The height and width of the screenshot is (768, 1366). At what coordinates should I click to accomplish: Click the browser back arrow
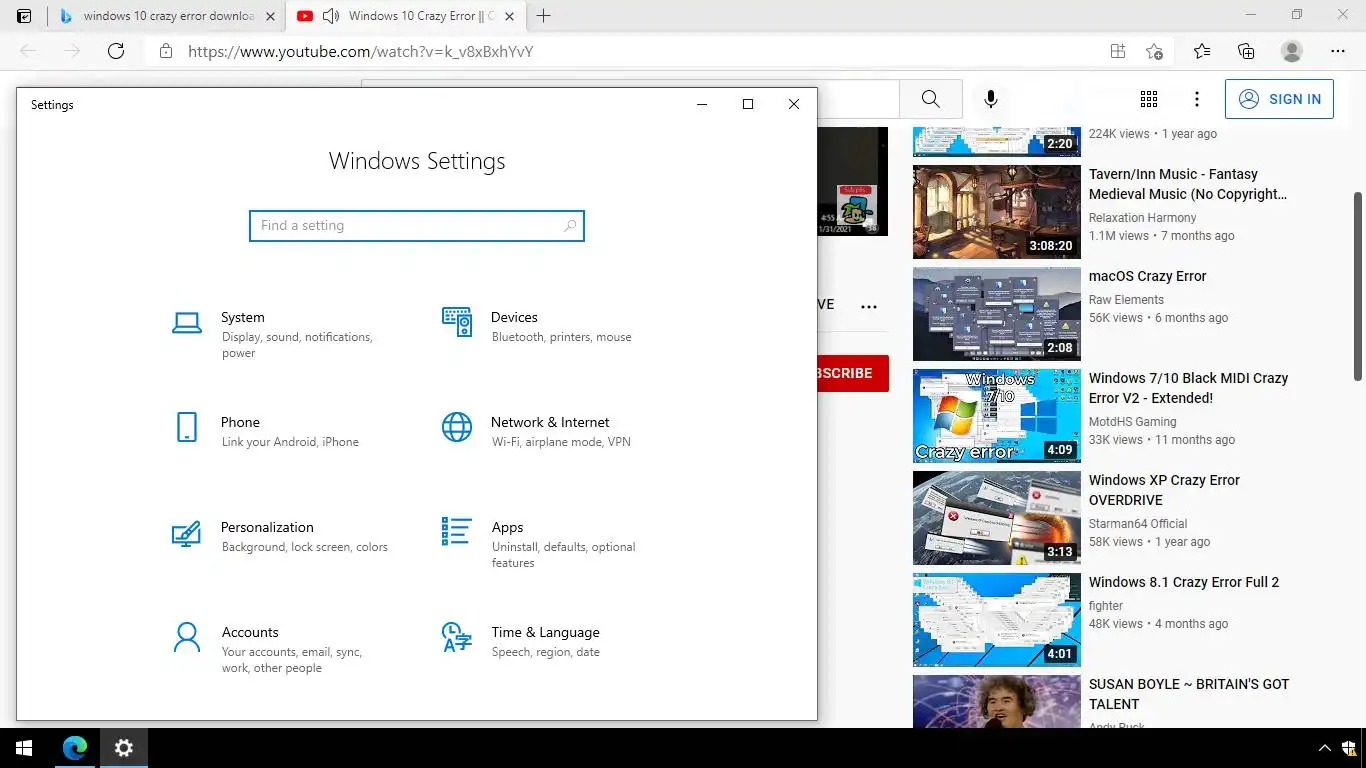click(x=28, y=51)
